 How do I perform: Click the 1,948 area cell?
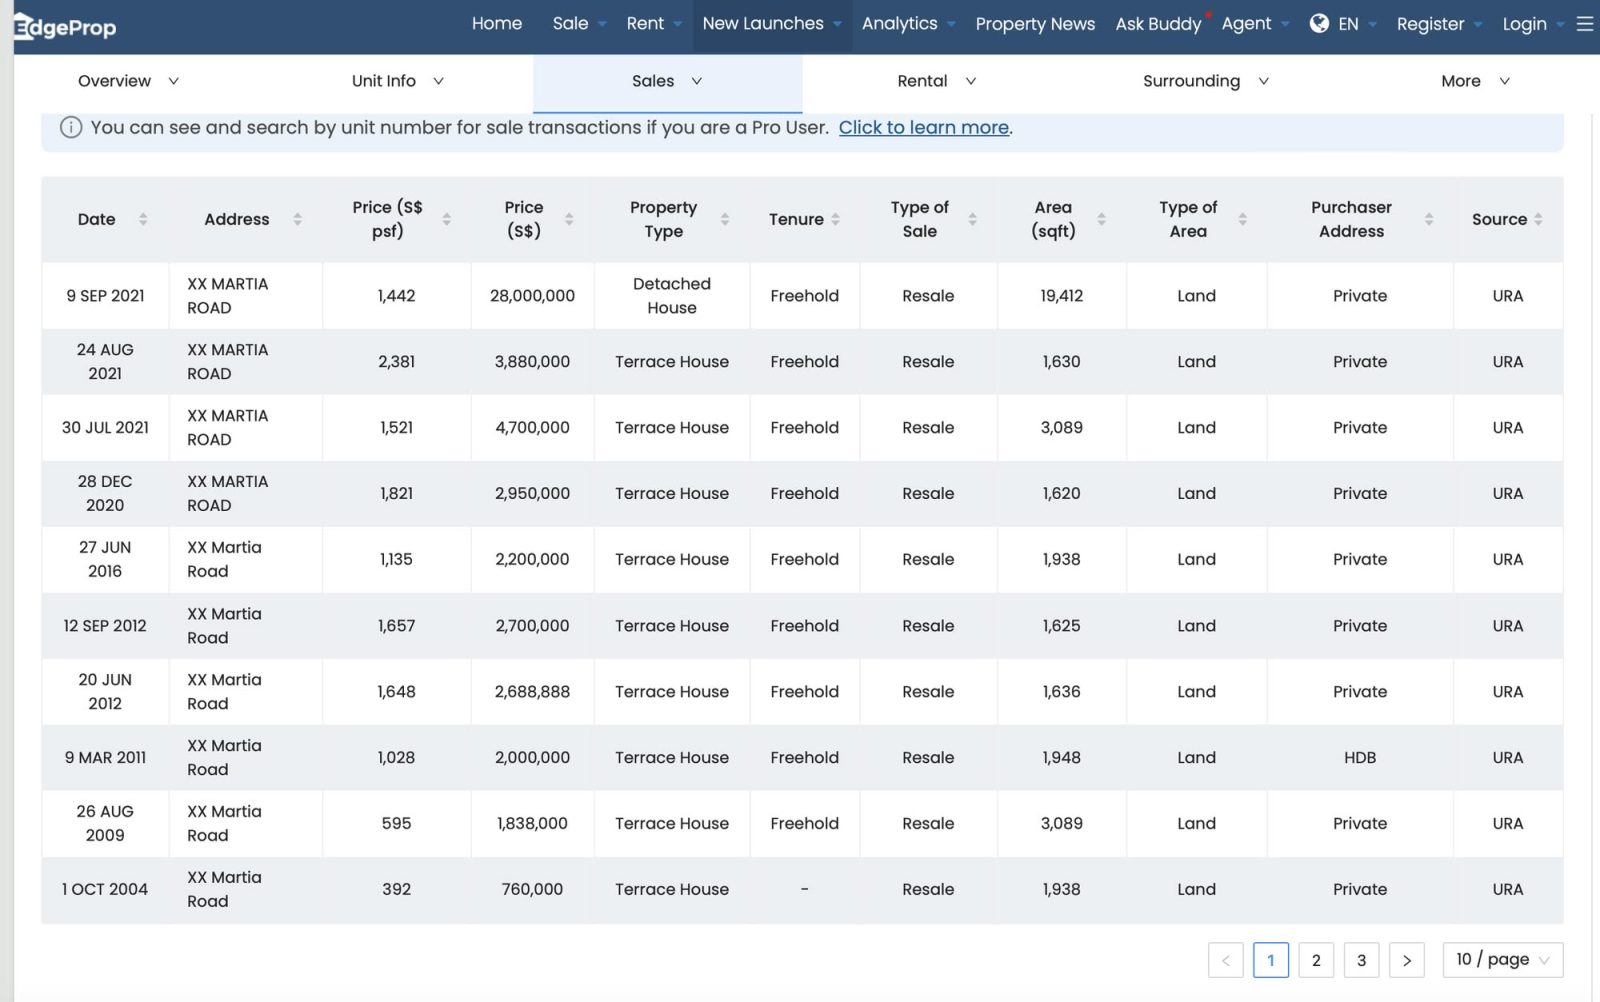pos(1061,758)
